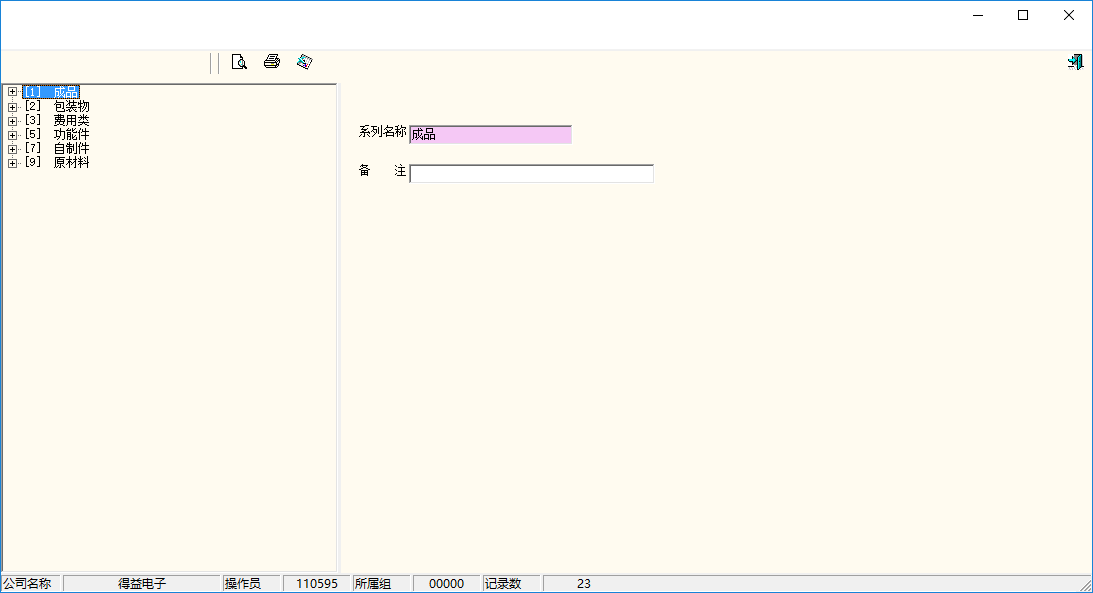The image size is (1093, 593).
Task: Open the print preview tool
Action: click(239, 62)
